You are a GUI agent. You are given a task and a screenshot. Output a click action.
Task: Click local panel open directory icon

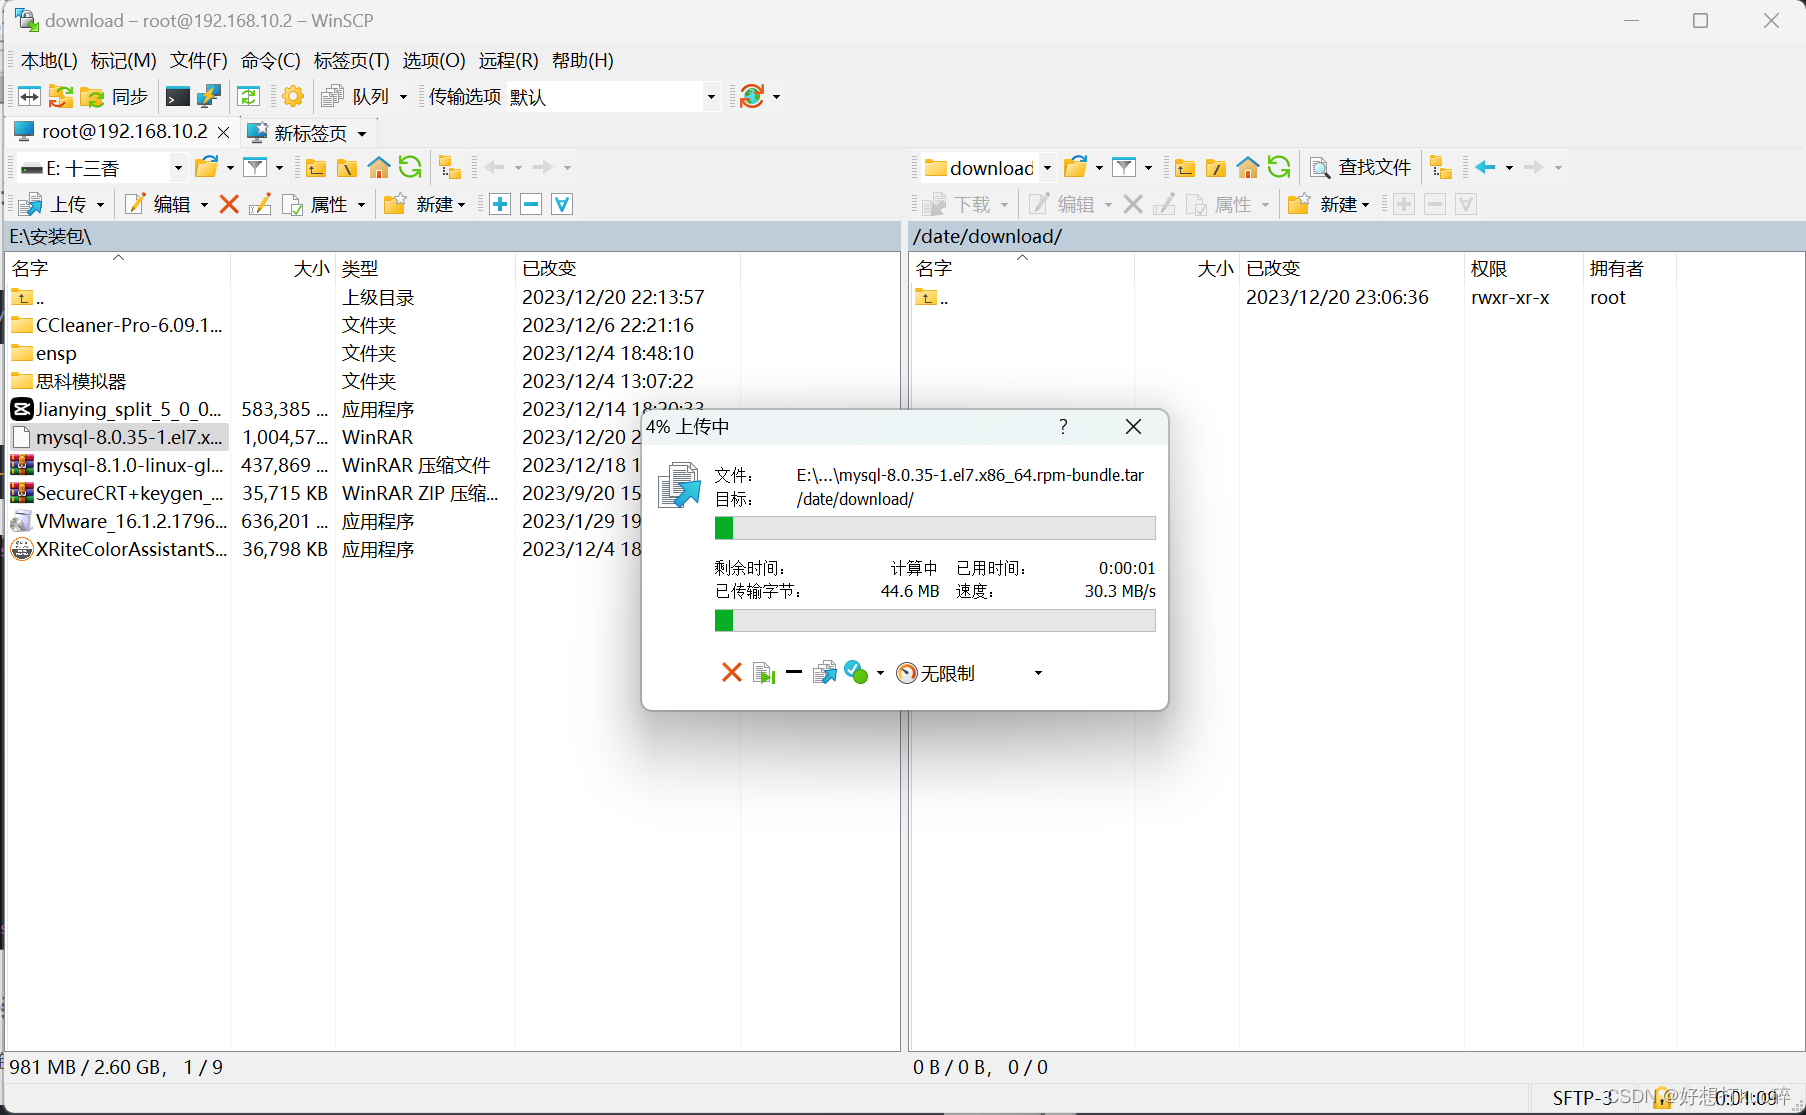tap(207, 167)
